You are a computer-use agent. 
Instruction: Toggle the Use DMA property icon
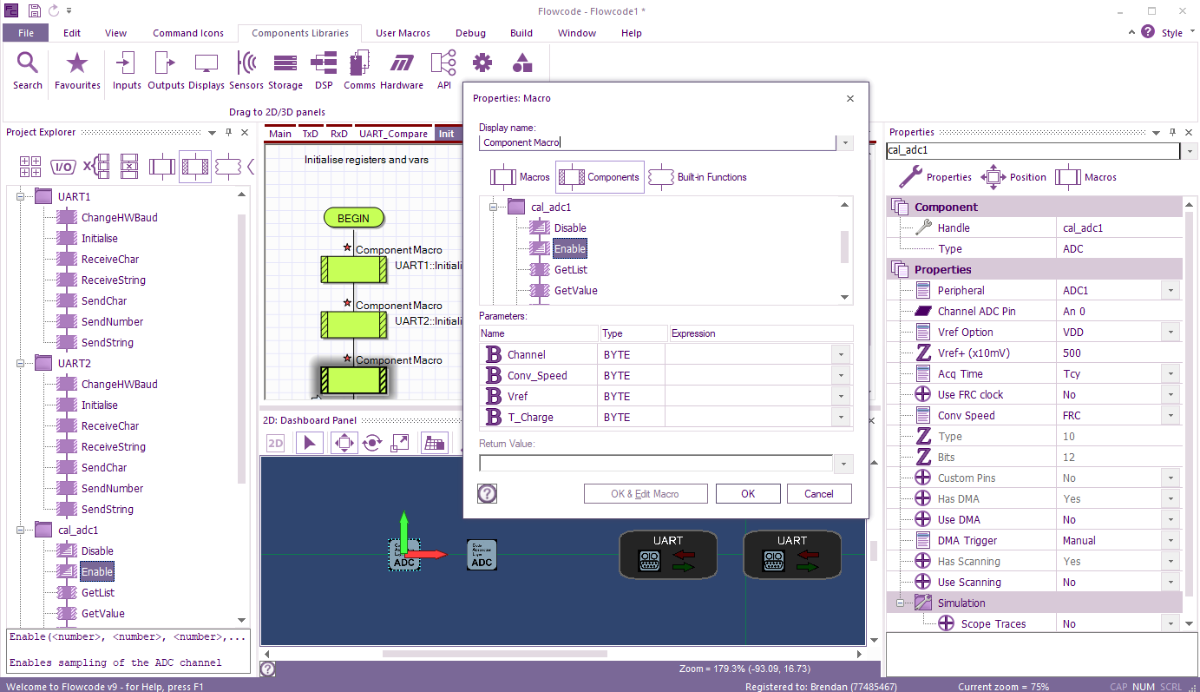[923, 520]
